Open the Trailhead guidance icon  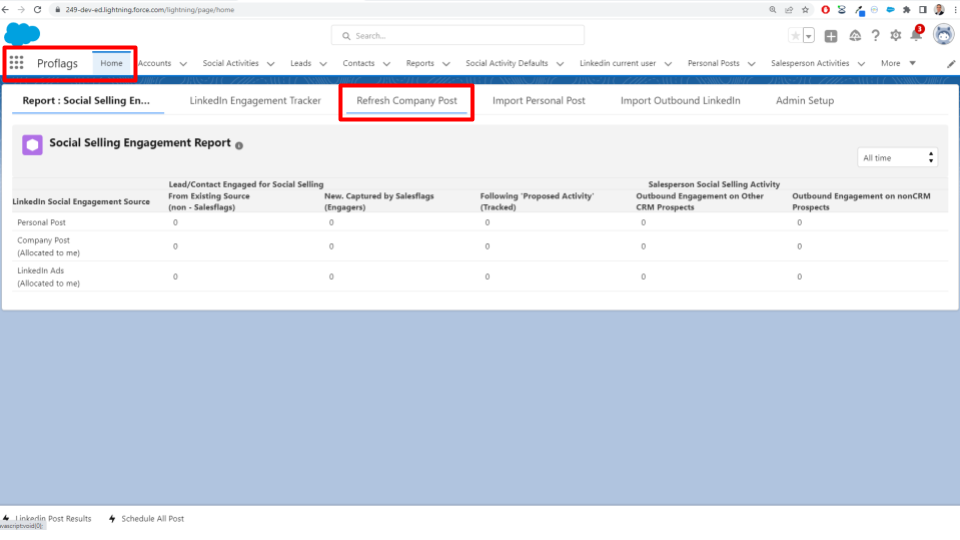click(x=855, y=36)
